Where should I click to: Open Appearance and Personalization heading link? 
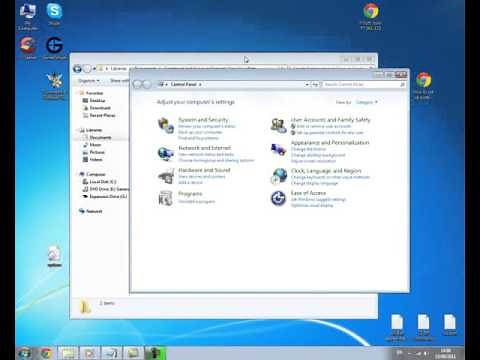[x=330, y=143]
